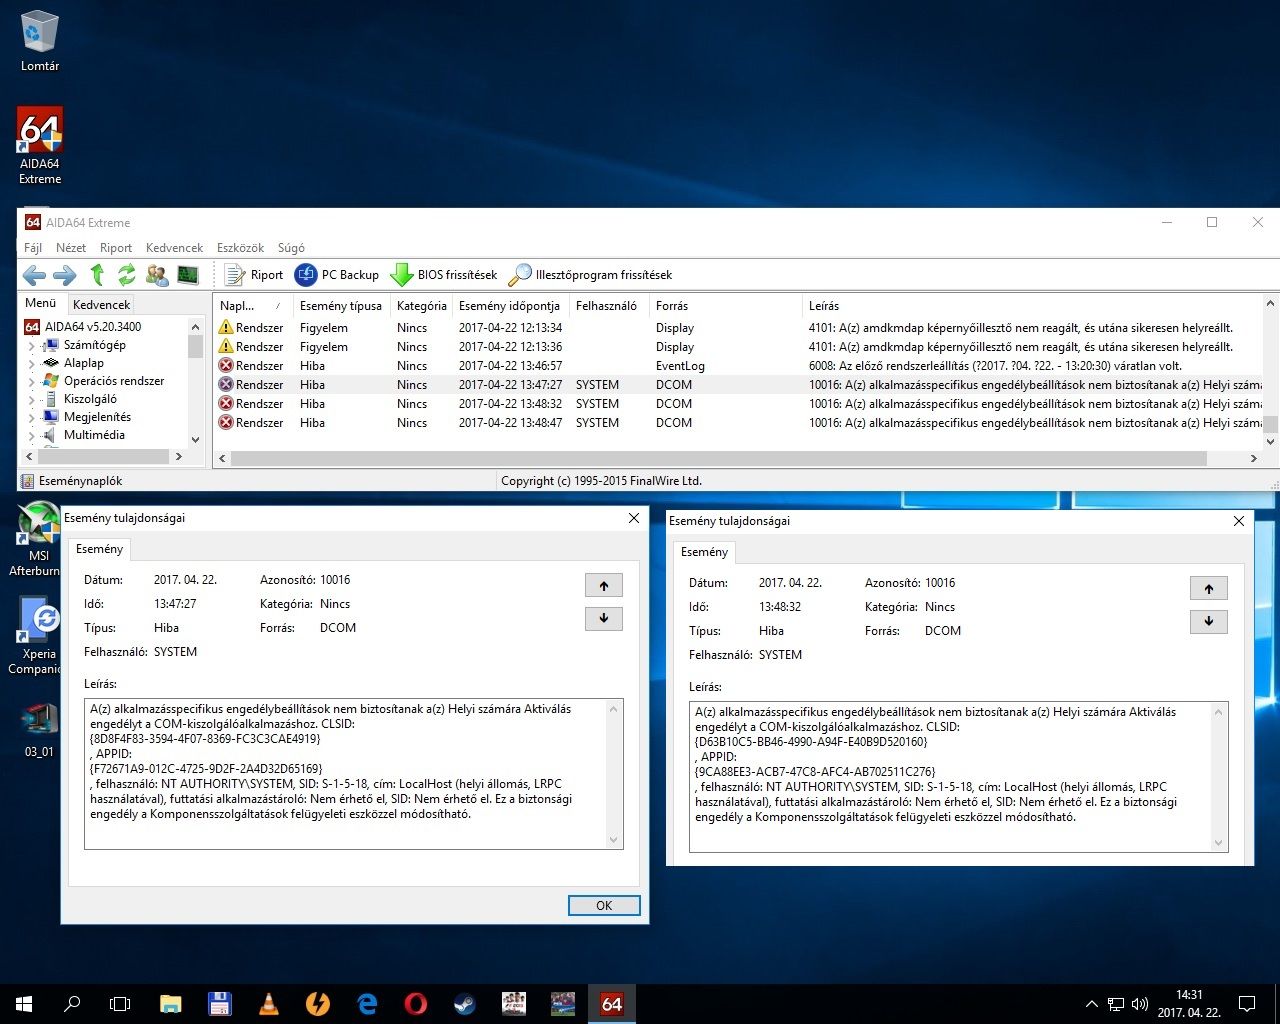
Task: Expand the Számítógép tree node
Action: [x=31, y=346]
